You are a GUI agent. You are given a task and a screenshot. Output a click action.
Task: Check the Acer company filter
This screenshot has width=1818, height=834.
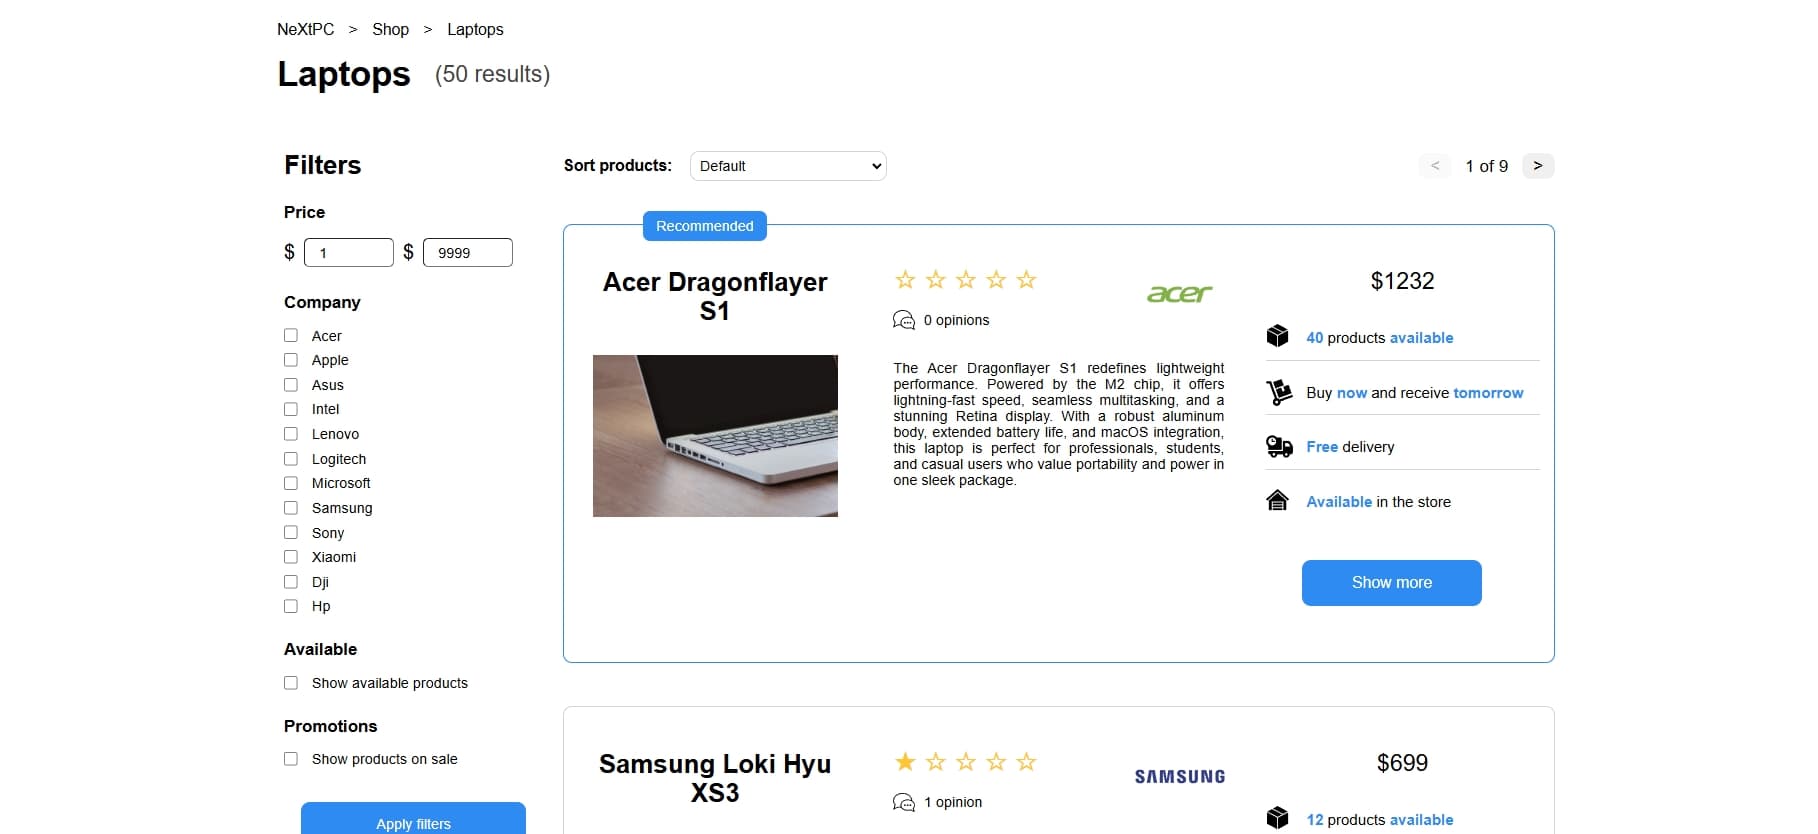[291, 335]
